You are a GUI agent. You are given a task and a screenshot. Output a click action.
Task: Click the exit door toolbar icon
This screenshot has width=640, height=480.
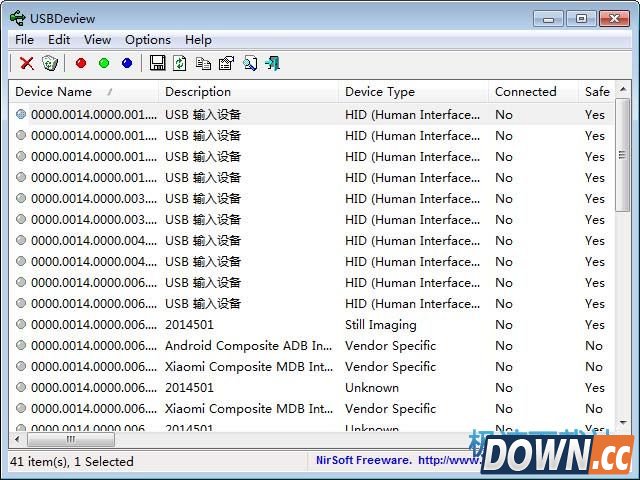coord(273,63)
